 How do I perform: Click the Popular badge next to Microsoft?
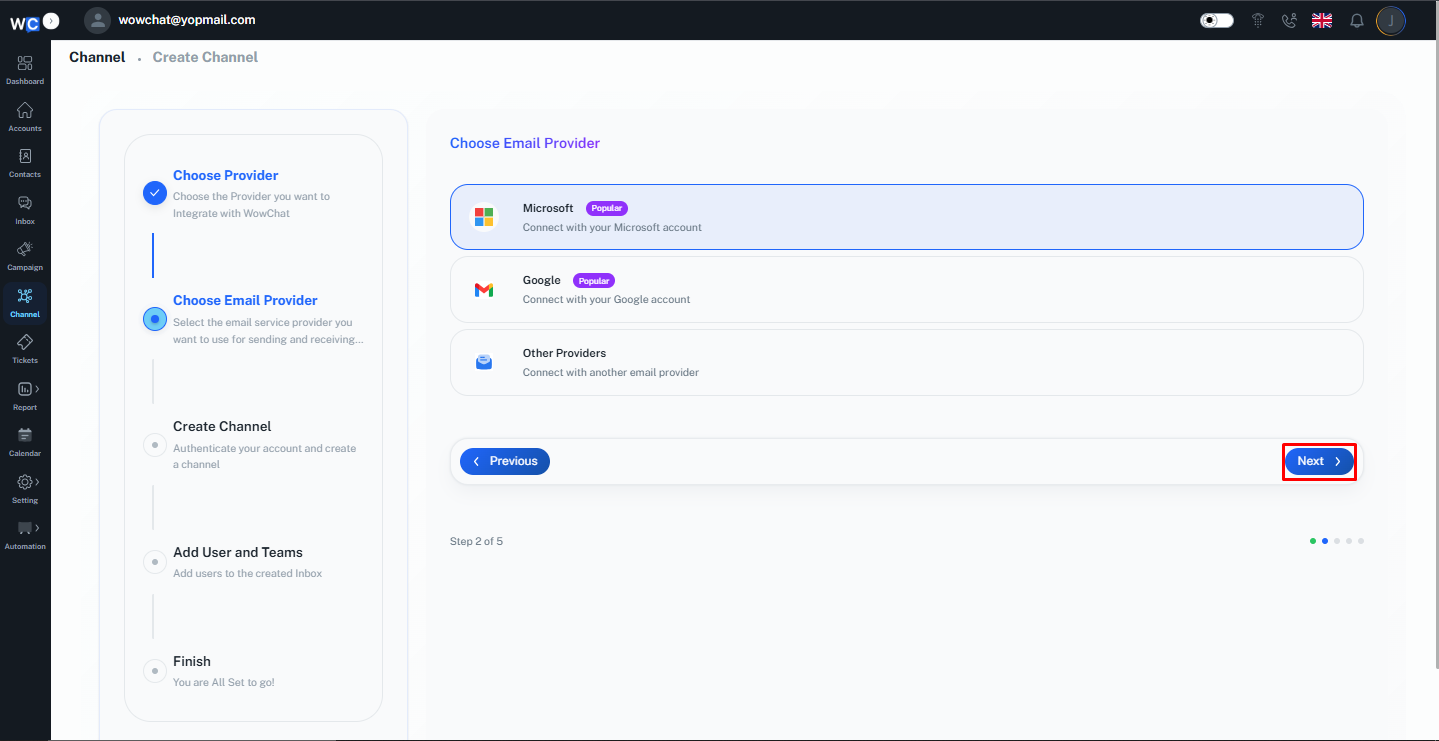[607, 208]
